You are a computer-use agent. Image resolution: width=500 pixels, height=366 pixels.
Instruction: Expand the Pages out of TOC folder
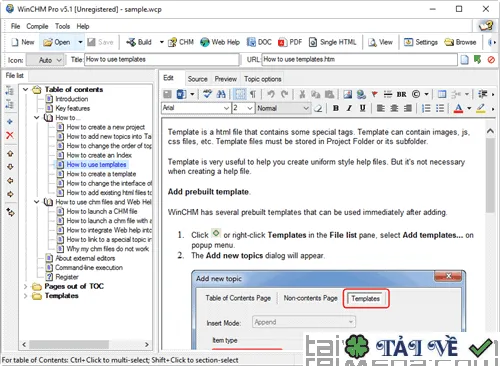[x=26, y=286]
